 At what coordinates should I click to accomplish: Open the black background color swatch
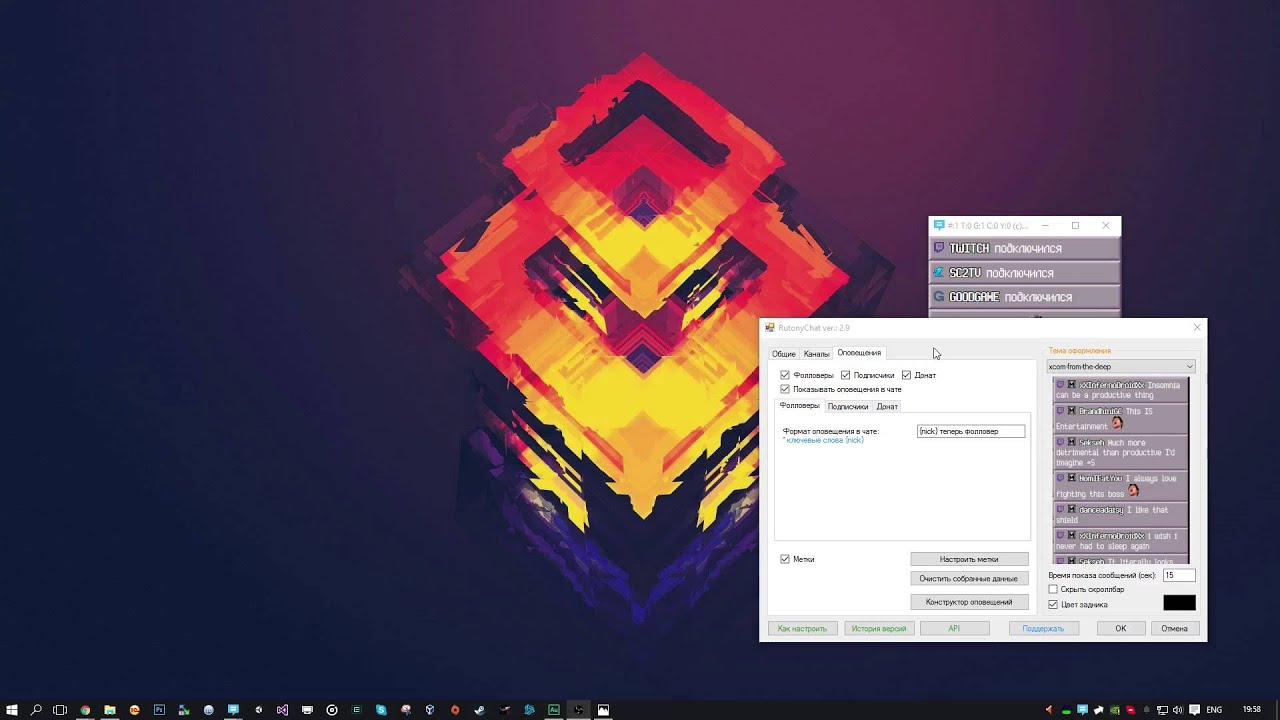1179,602
